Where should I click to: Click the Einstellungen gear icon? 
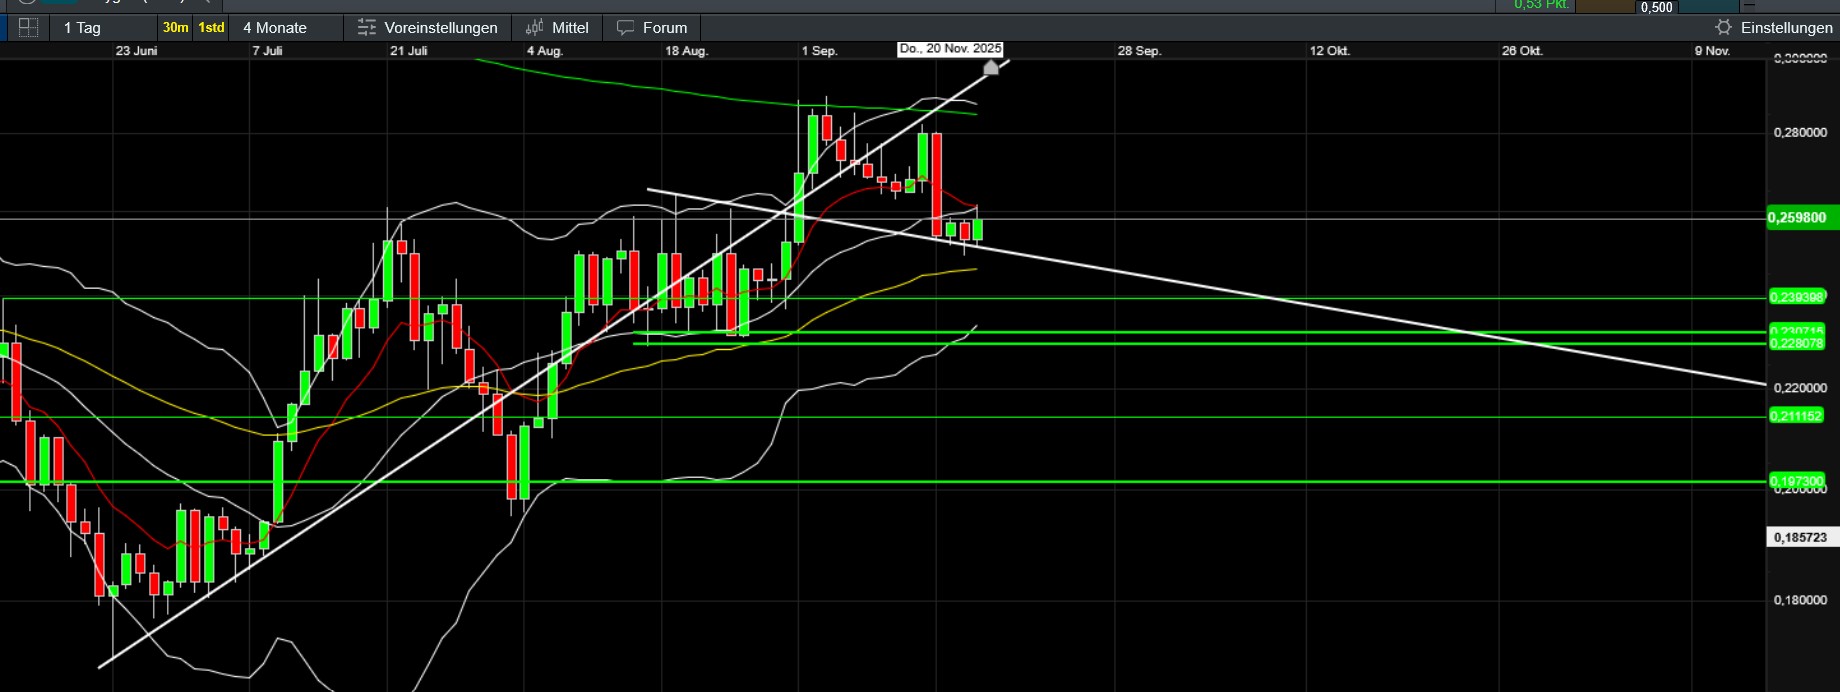point(1724,28)
